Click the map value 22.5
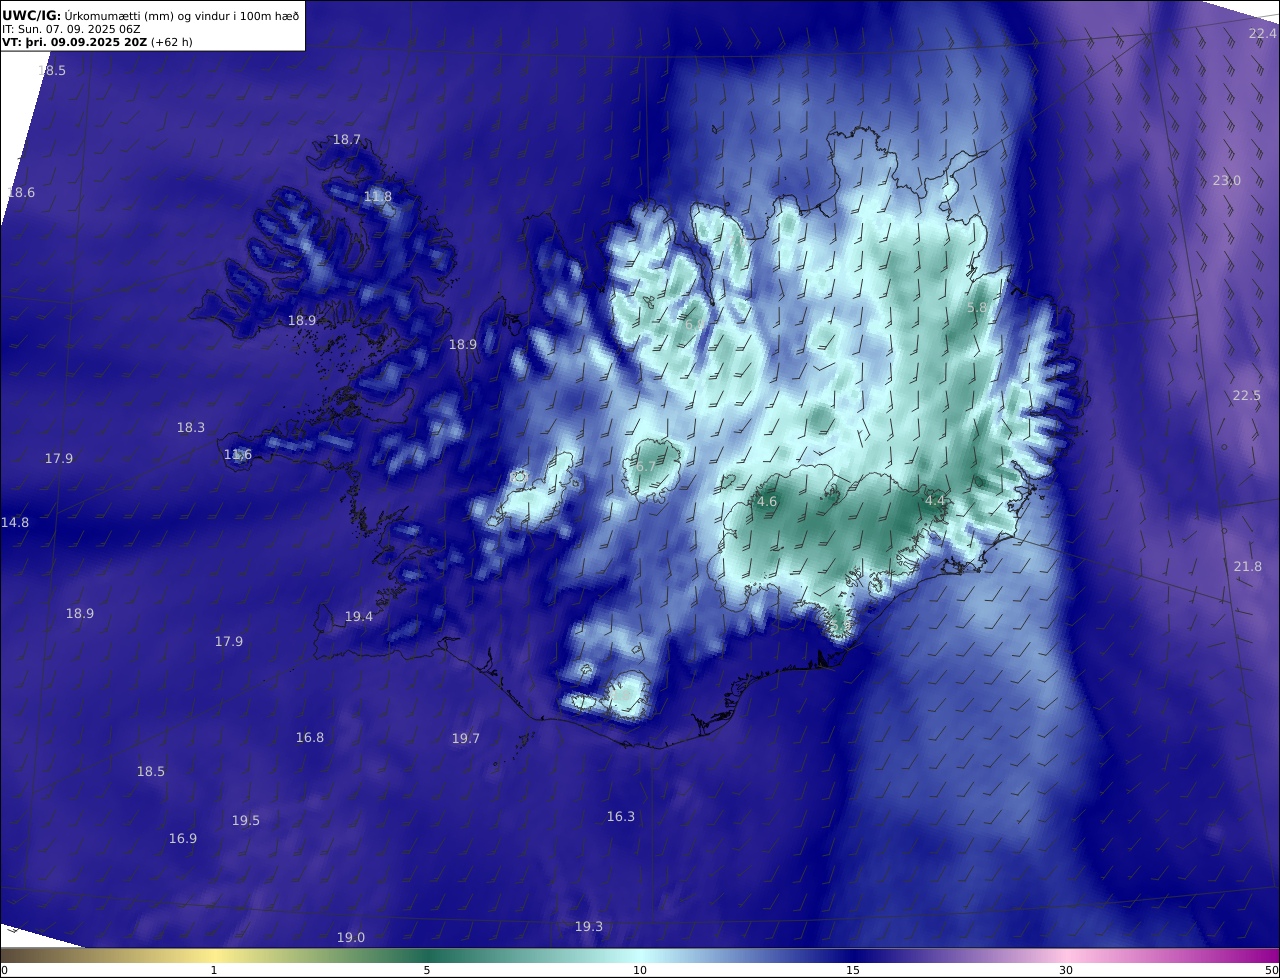This screenshot has height=978, width=1280. coord(1246,396)
